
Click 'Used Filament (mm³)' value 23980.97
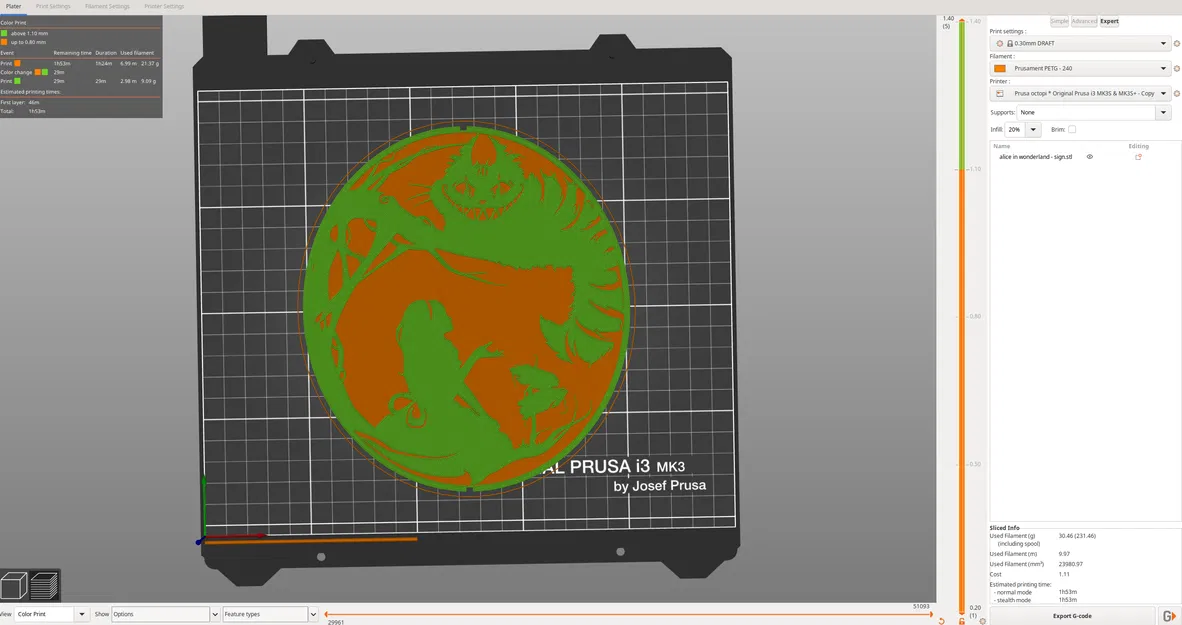pos(1070,564)
